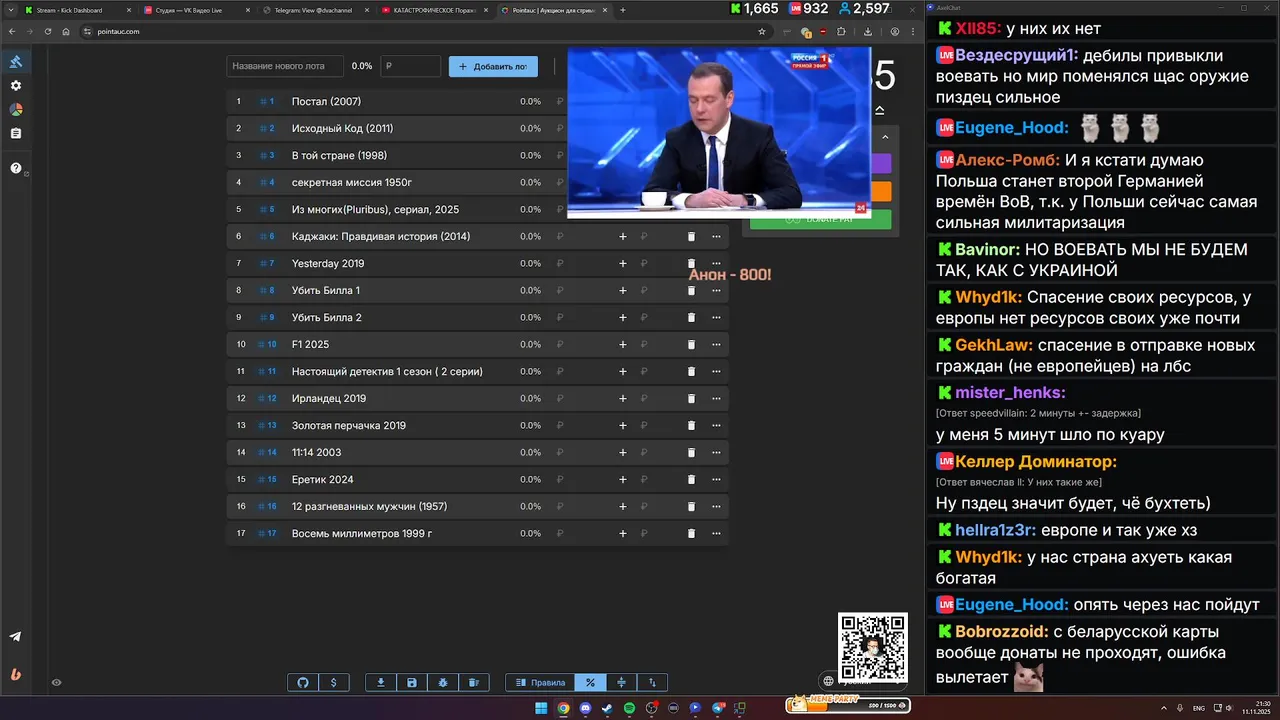1280x720 pixels.
Task: Click the clear lots trash icon in toolbar
Action: pos(474,682)
